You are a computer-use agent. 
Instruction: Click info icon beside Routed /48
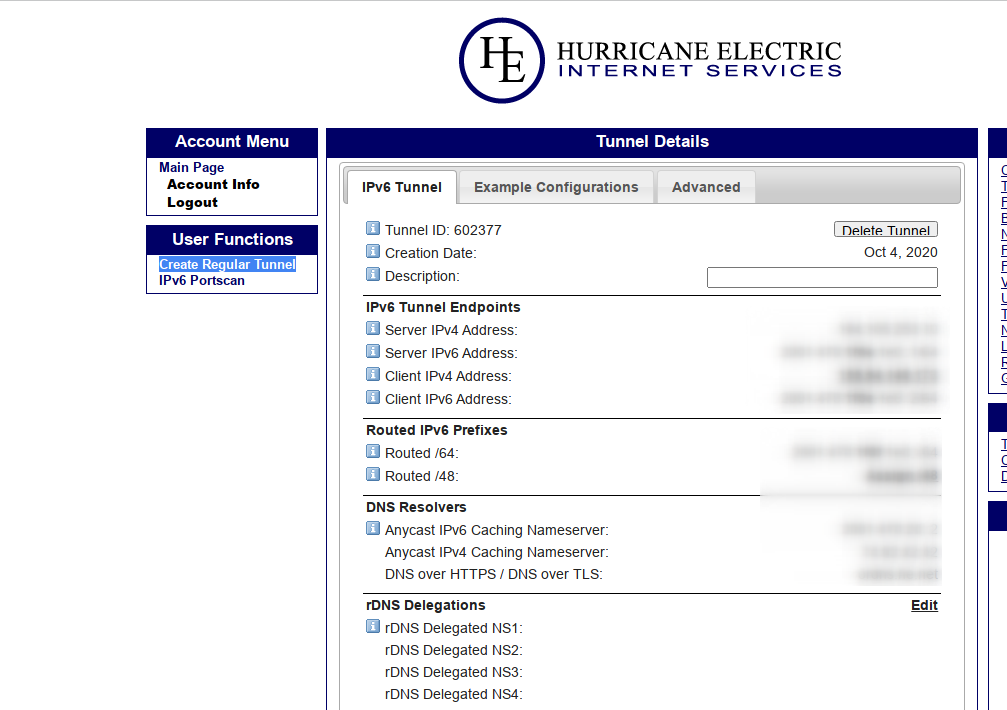point(372,474)
